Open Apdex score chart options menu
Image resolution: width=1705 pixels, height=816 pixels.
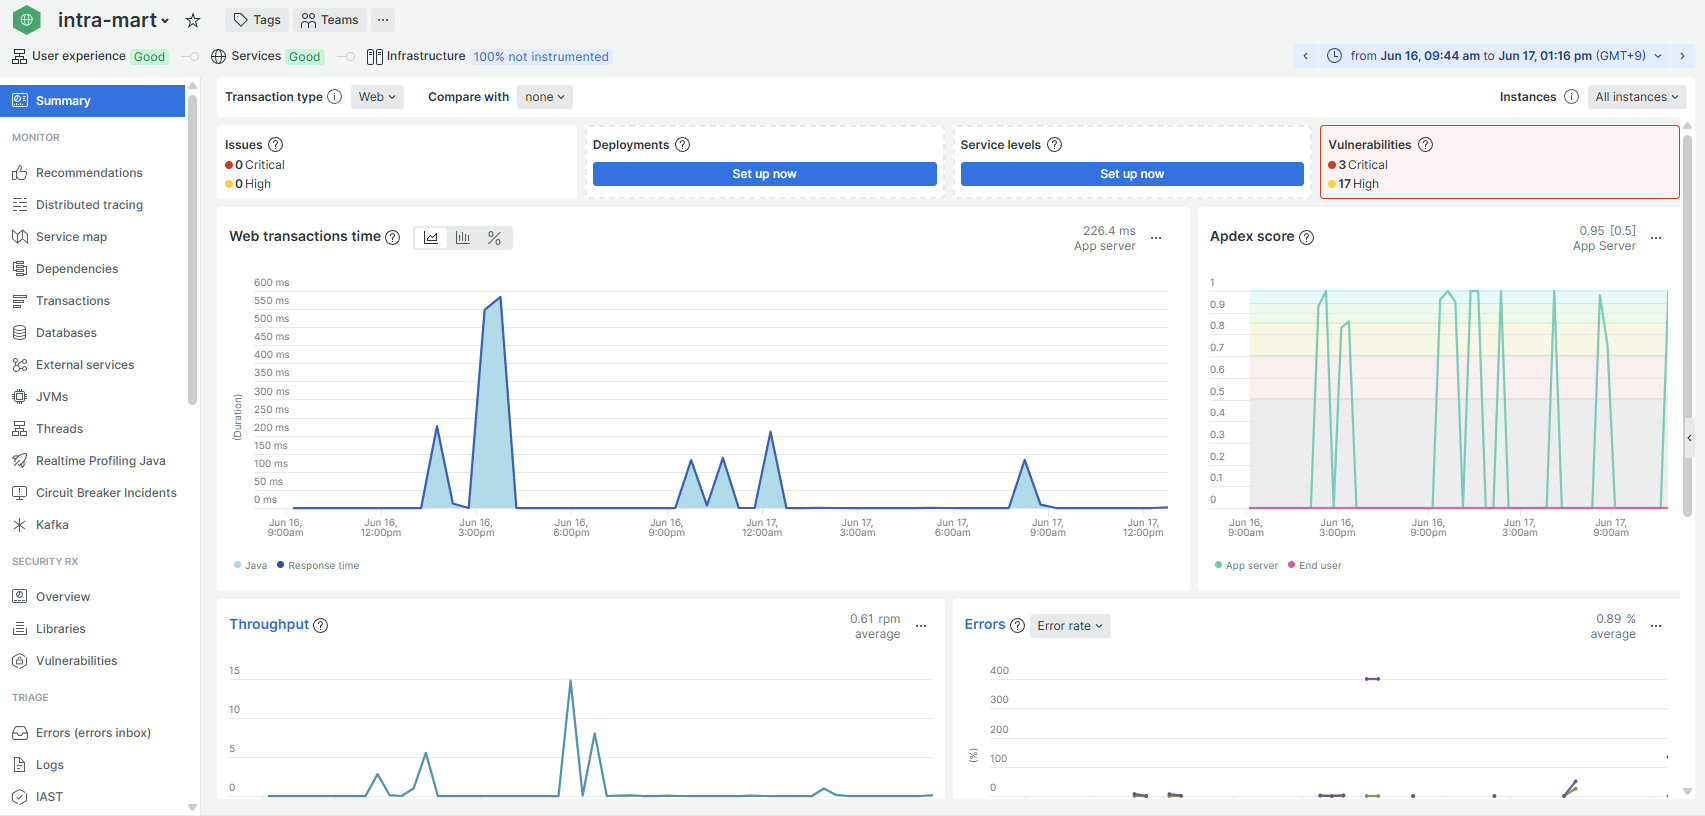[1656, 238]
